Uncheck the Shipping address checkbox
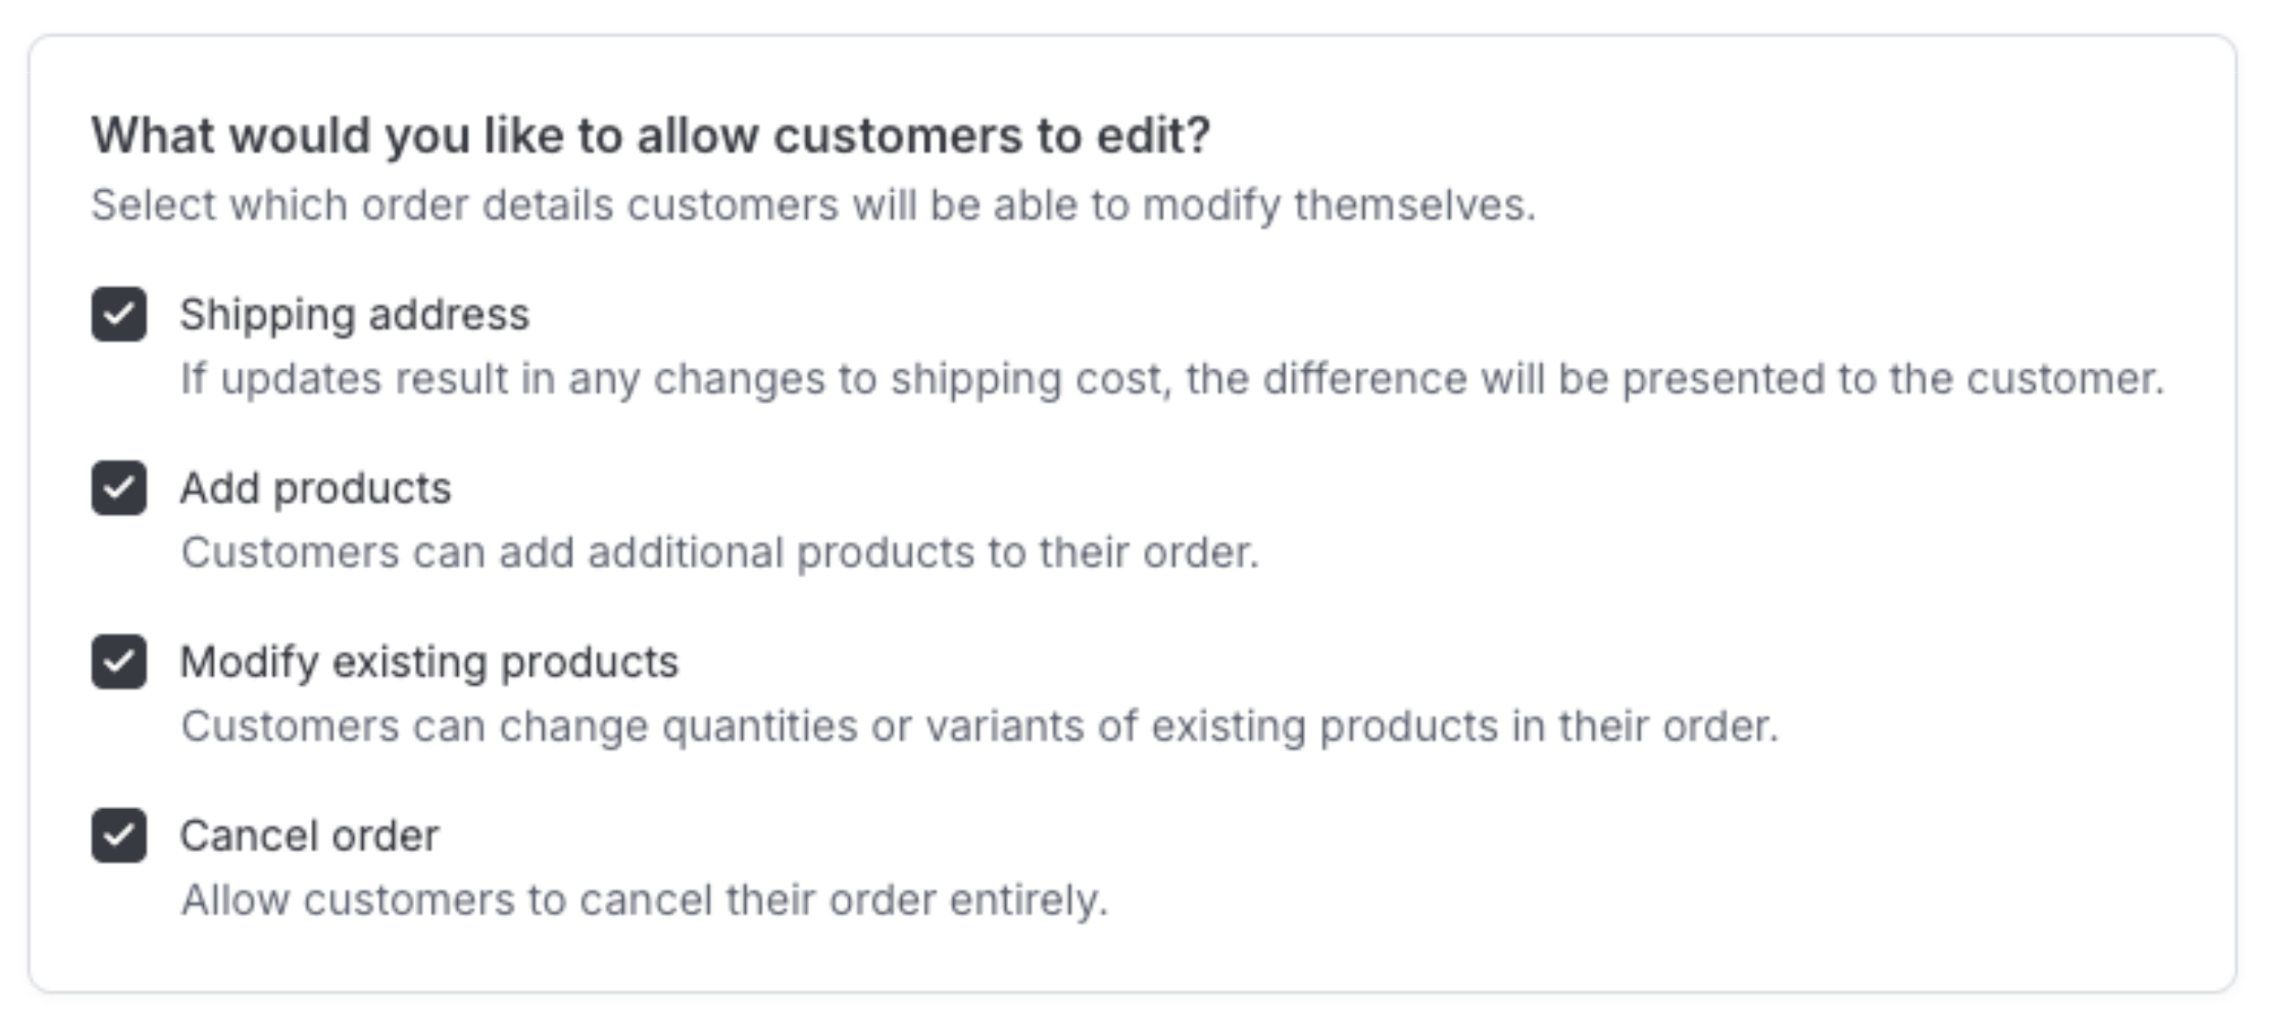2272x1030 pixels. point(119,314)
